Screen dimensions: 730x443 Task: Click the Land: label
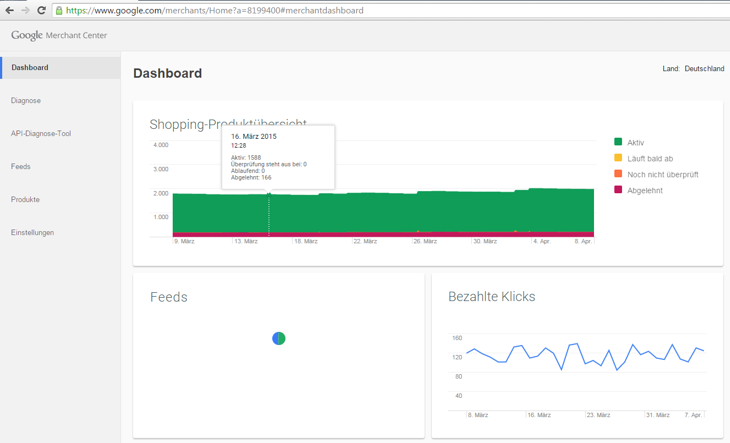tap(671, 68)
